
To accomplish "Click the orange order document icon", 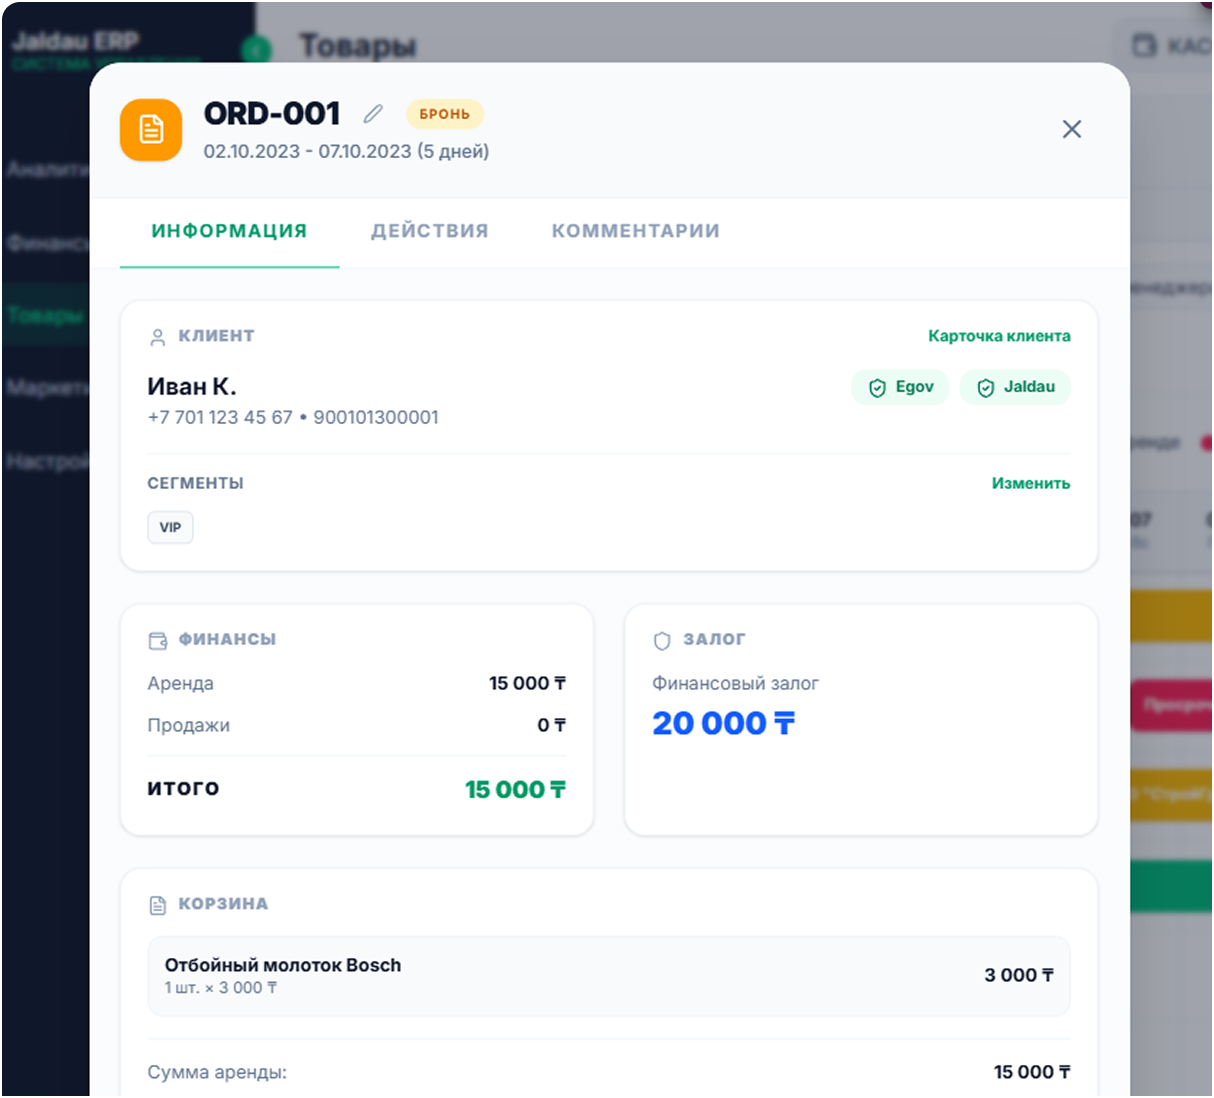I will click(151, 130).
